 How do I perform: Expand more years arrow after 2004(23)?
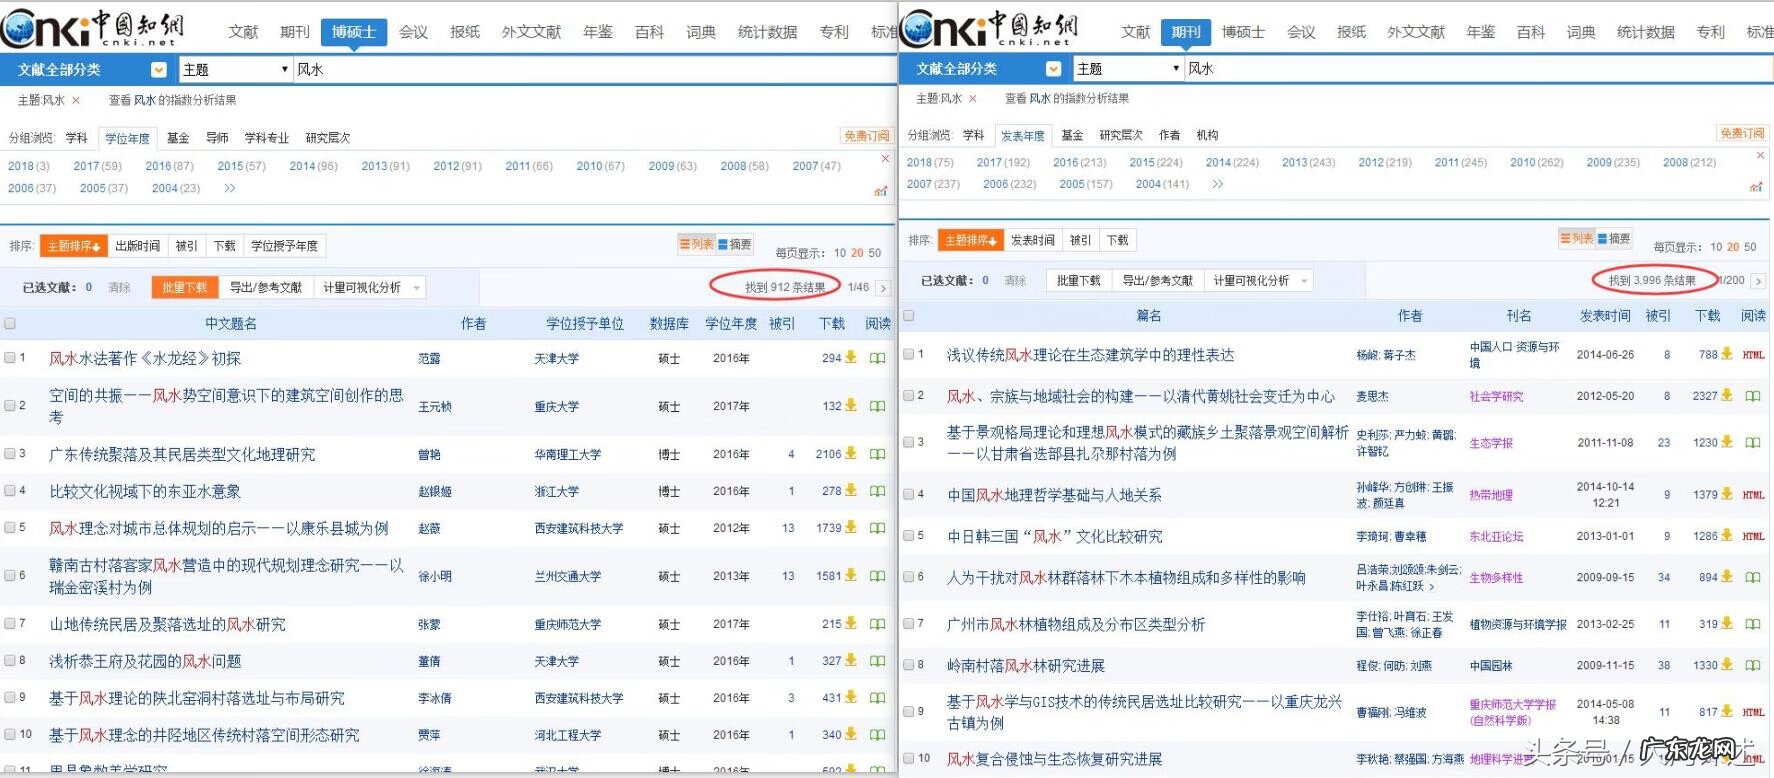[230, 188]
